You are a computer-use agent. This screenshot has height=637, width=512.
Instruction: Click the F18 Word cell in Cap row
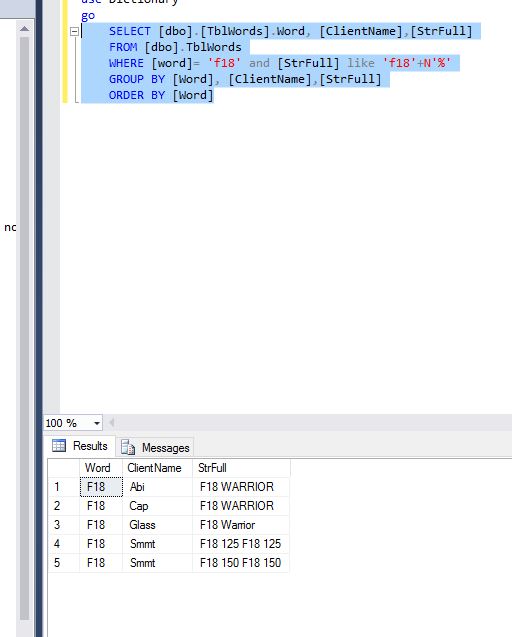(x=101, y=506)
